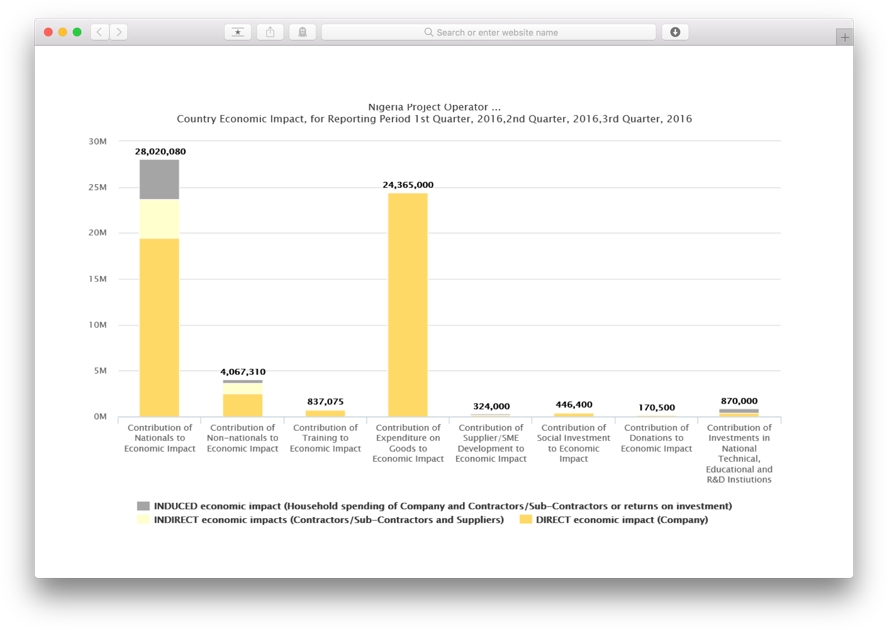Select the orange direct segment of Nationals bar
Image resolution: width=888 pixels, height=631 pixels.
(x=160, y=327)
